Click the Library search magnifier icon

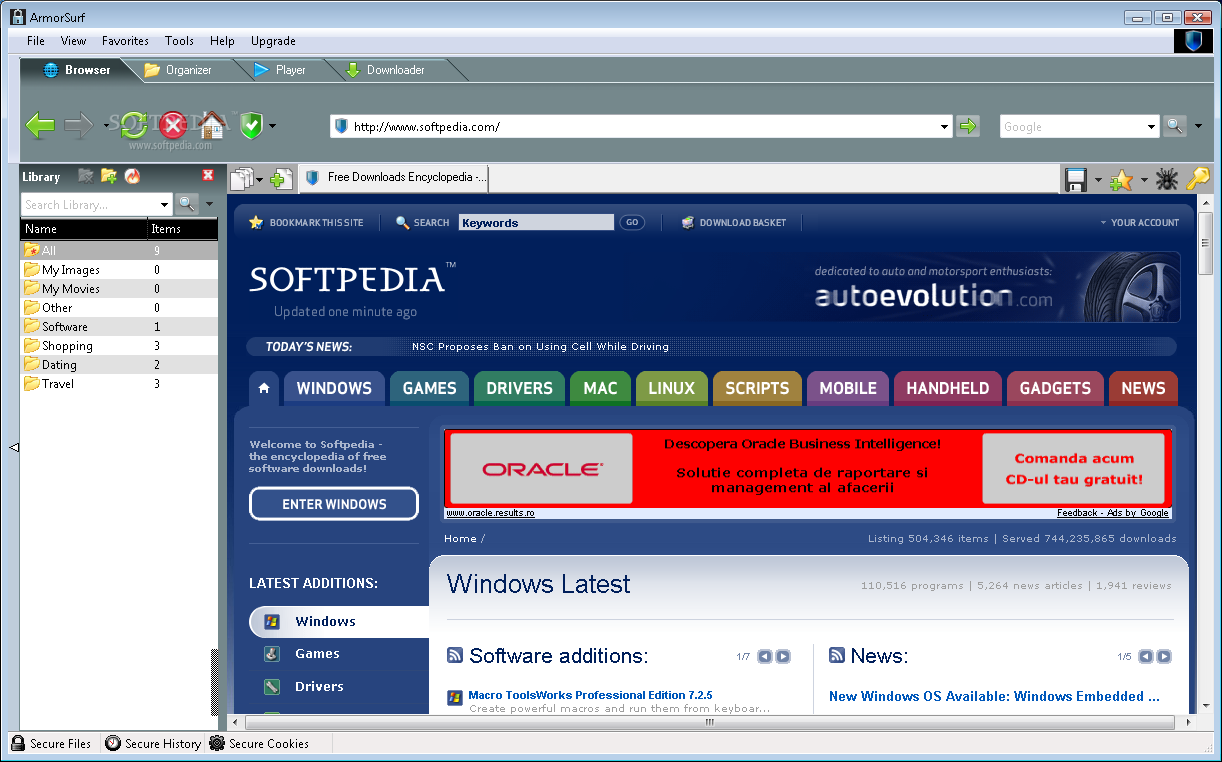point(186,204)
